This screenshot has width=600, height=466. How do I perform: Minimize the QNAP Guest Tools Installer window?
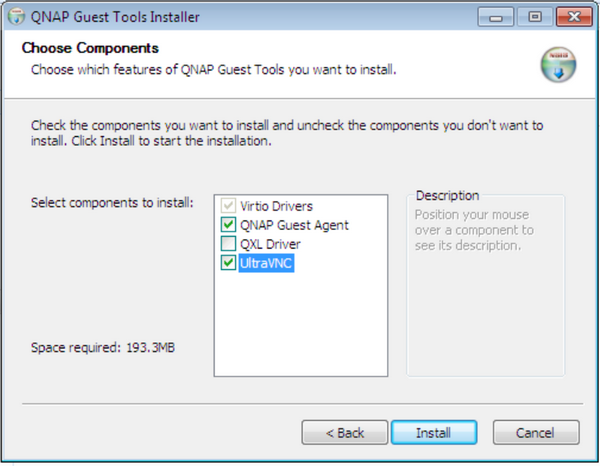click(x=496, y=17)
